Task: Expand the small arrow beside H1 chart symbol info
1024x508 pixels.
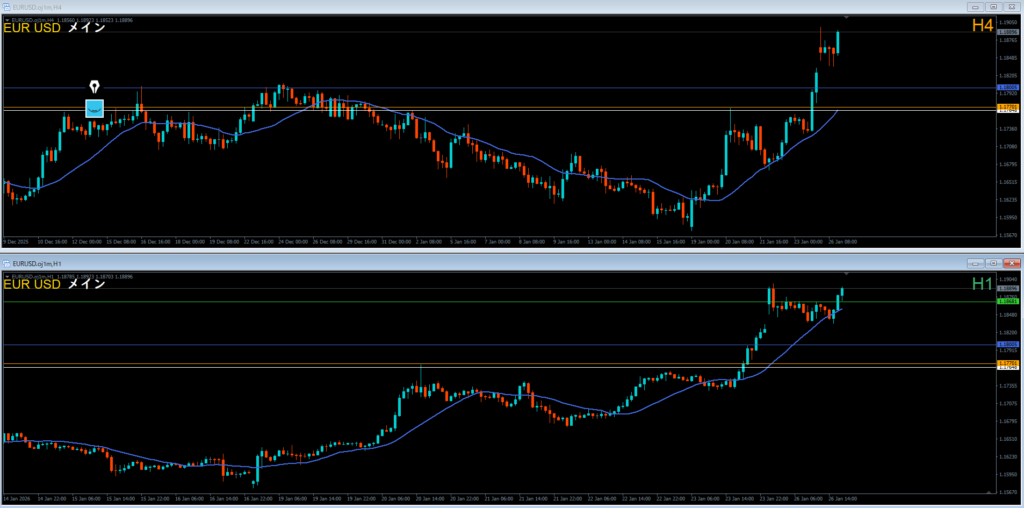Action: pyautogui.click(x=7, y=274)
